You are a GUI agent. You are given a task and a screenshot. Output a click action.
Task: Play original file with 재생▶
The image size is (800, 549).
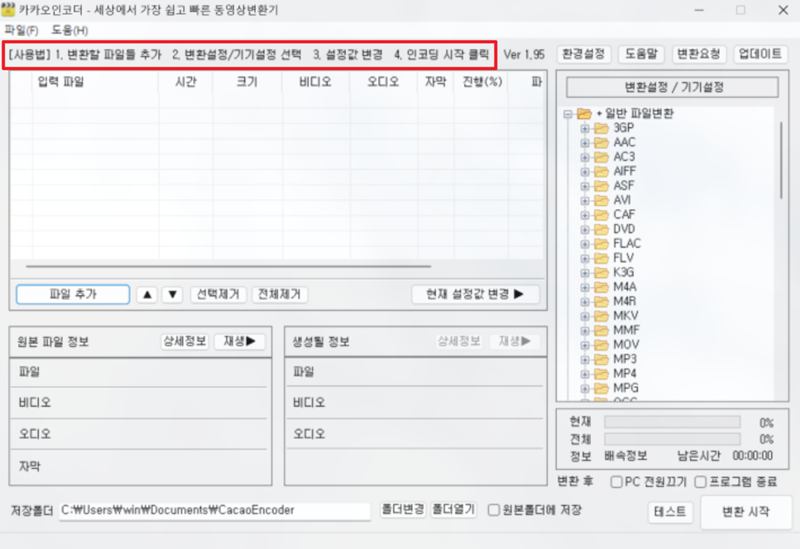tap(240, 341)
